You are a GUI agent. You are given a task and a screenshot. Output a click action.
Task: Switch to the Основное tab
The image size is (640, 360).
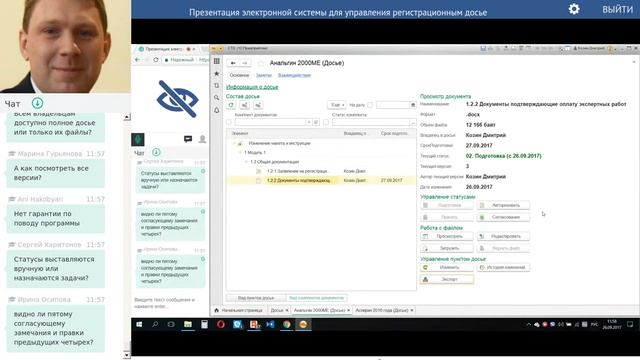click(x=239, y=76)
